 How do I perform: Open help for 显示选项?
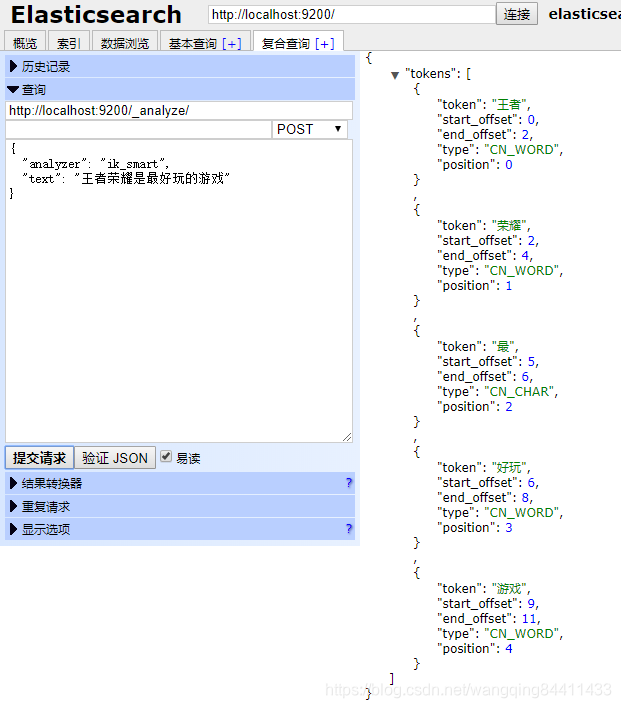coord(349,529)
